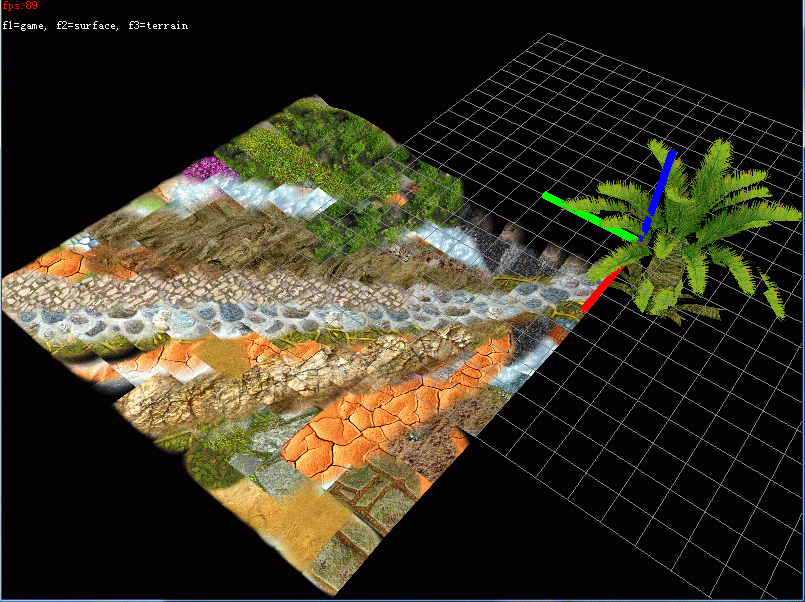This screenshot has height=602, width=805.
Task: Click the purple flower terrain patch
Action: [x=206, y=168]
